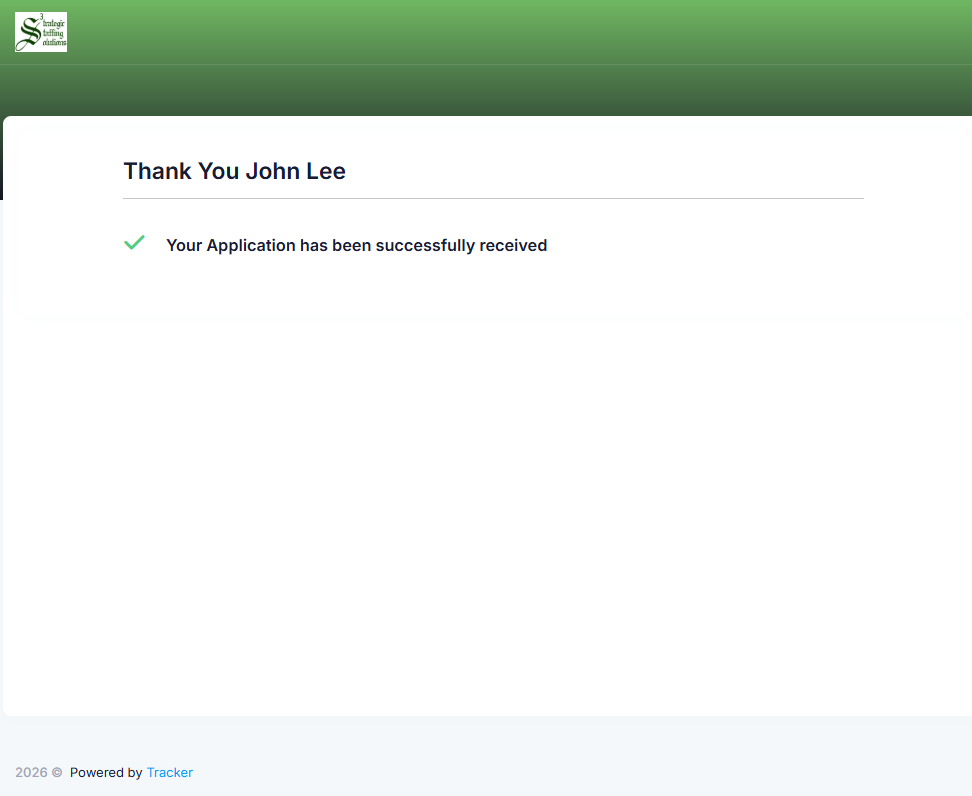Click the green success checkmark icon
972x796 pixels.
click(134, 243)
